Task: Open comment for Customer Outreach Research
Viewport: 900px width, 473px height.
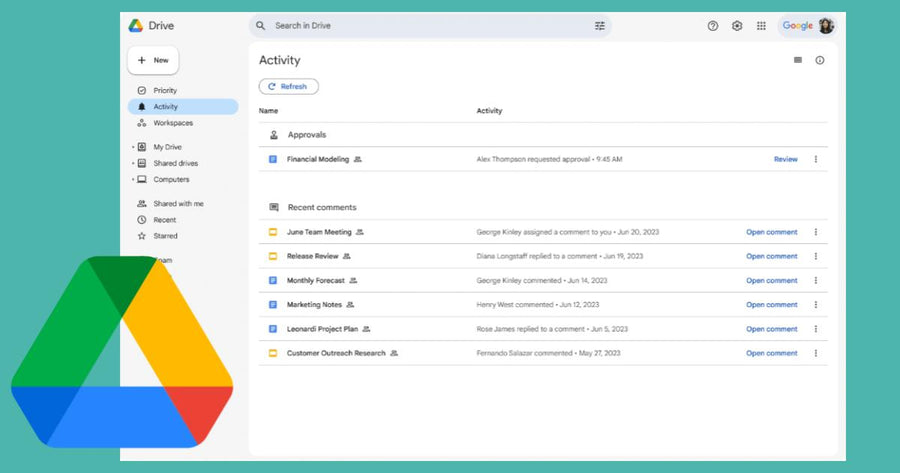Action: [x=771, y=353]
